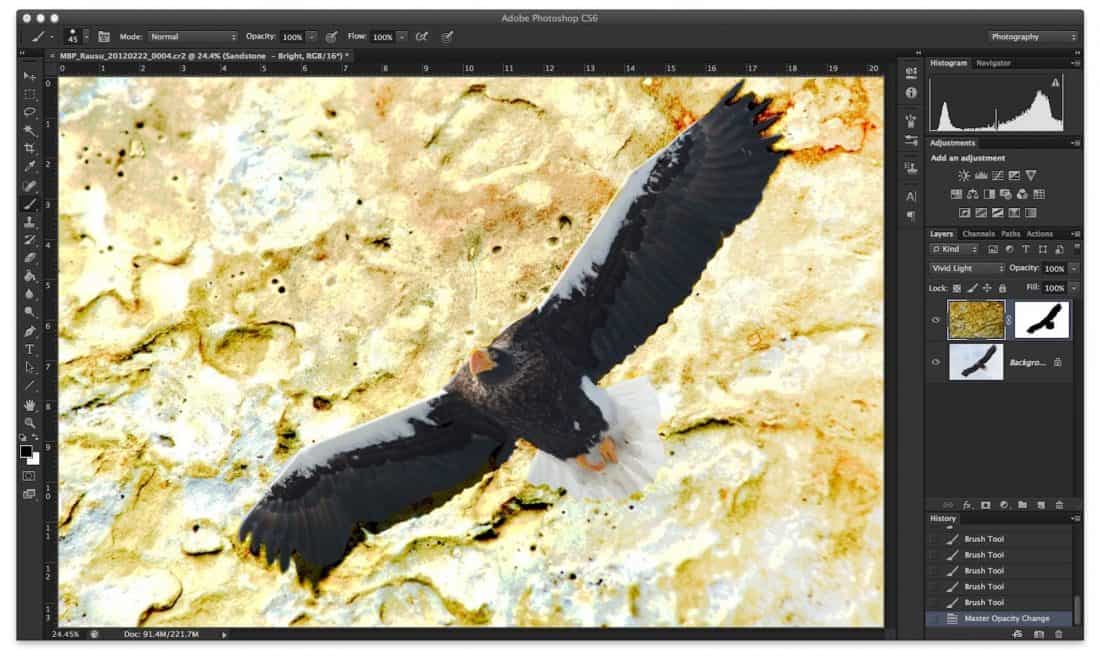The height and width of the screenshot is (661, 1100).
Task: Hide the Background layer visibility eye
Action: [936, 362]
